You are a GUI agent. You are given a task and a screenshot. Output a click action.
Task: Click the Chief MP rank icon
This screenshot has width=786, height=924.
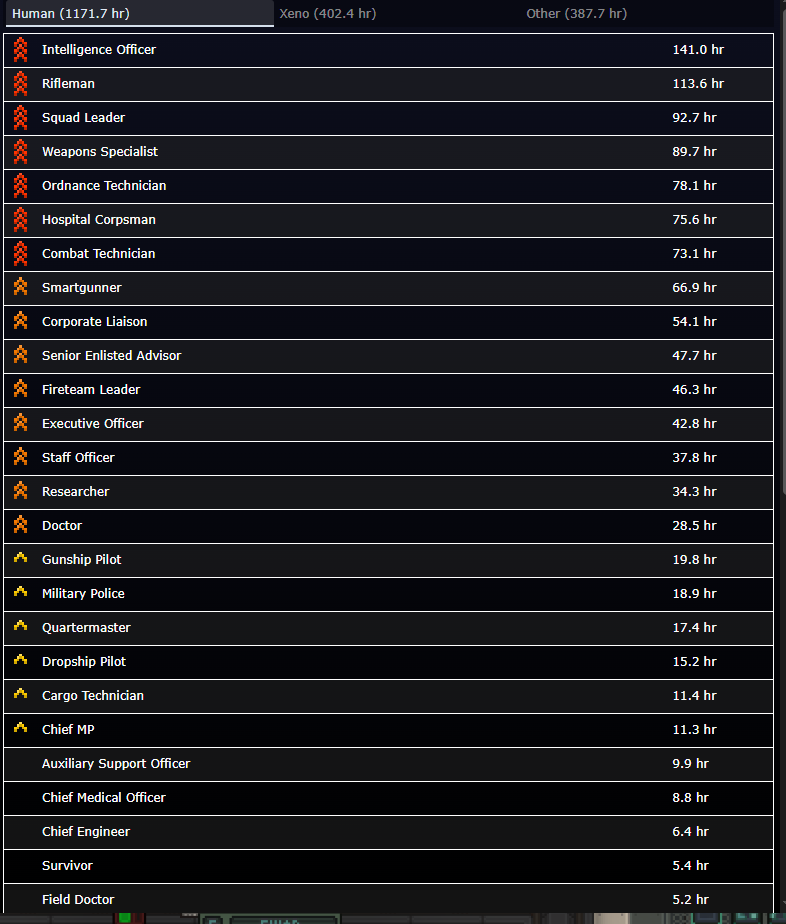(20, 728)
